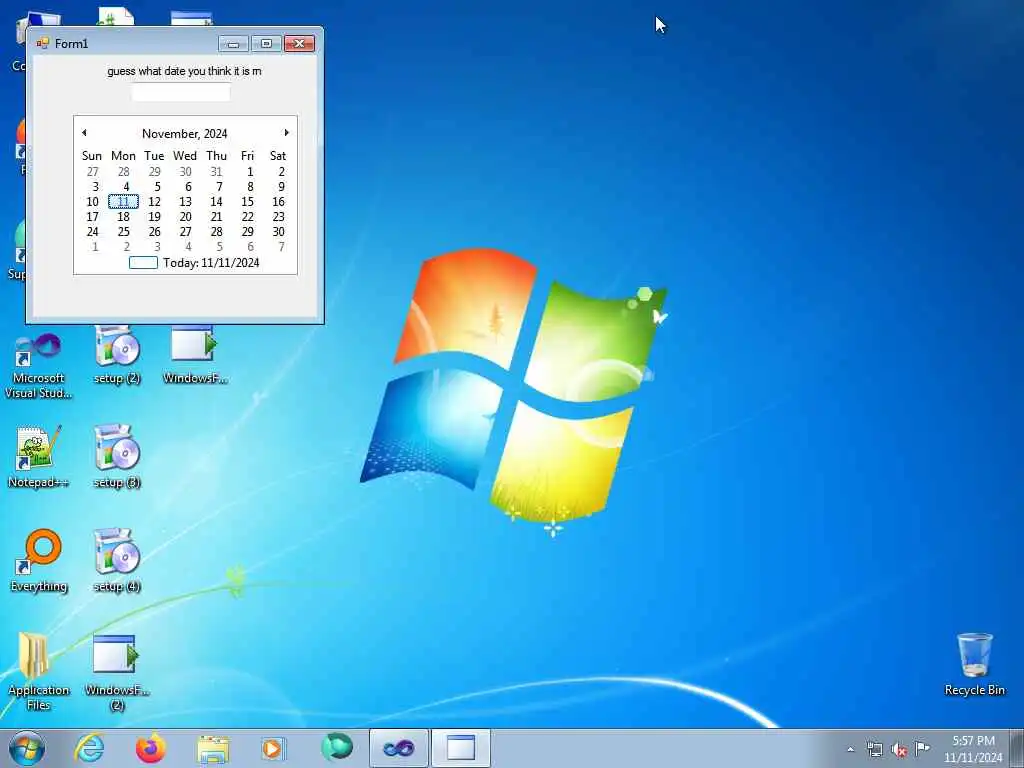
Task: Pick November 9 in the calendar
Action: (281, 187)
